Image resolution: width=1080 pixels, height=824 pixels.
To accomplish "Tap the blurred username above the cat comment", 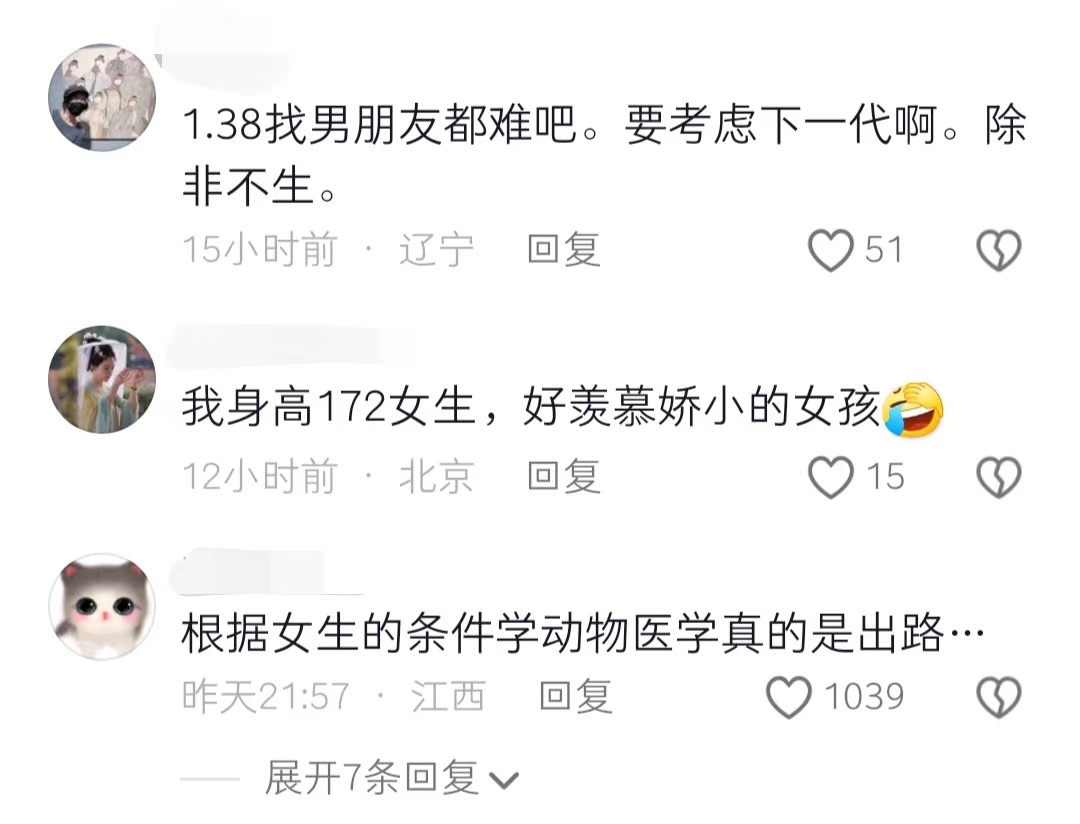I will pos(265,572).
